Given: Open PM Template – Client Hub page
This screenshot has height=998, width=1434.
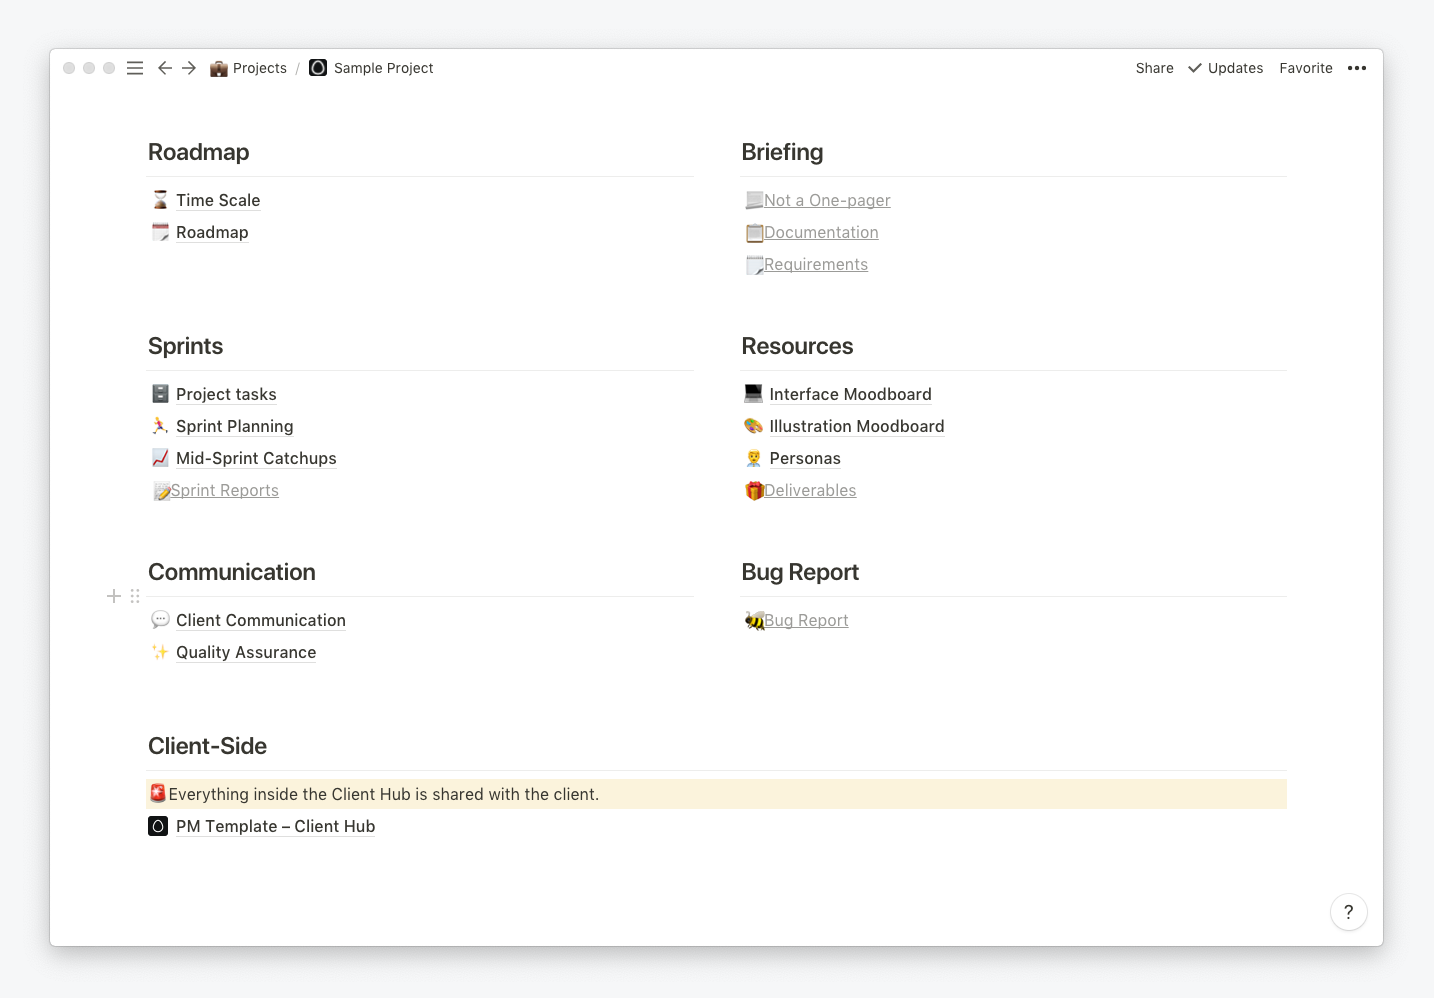Looking at the screenshot, I should (x=276, y=826).
